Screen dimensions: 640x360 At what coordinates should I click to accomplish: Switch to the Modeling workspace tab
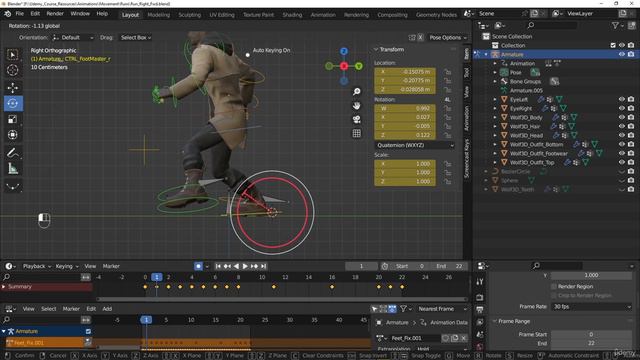(x=158, y=15)
